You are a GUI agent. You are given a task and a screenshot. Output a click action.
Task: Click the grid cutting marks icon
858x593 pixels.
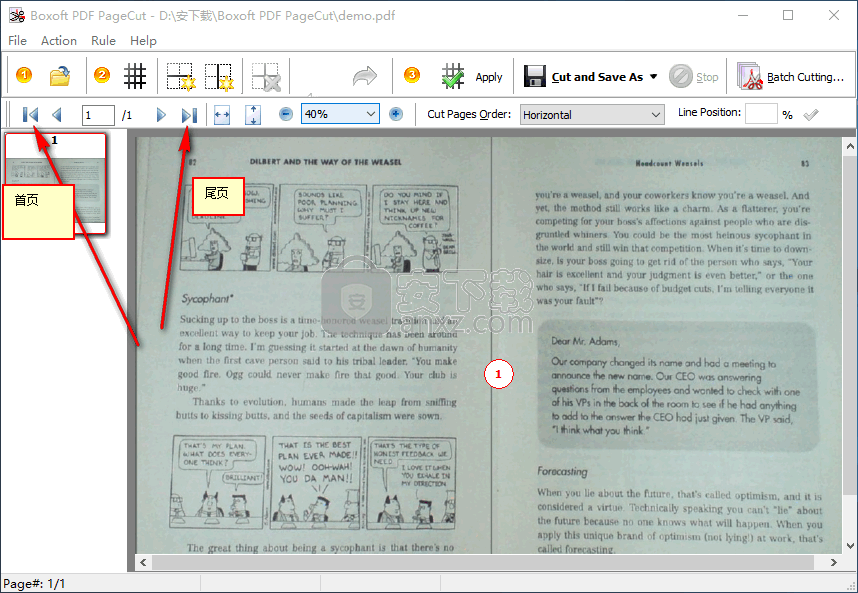click(135, 76)
